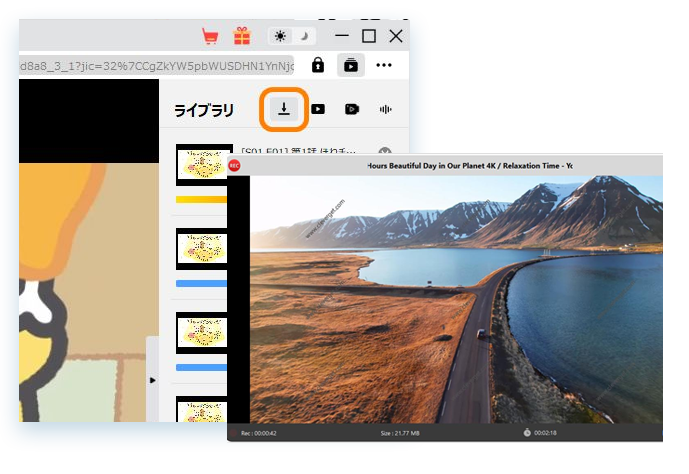Open the recorded video tab in ライブラリ
The width and height of the screenshot is (689, 474).
click(352, 109)
